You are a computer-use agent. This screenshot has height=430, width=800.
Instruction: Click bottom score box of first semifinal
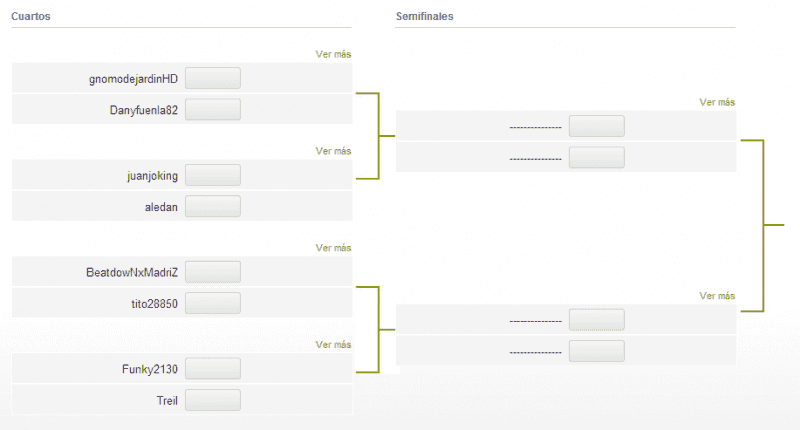(596, 158)
